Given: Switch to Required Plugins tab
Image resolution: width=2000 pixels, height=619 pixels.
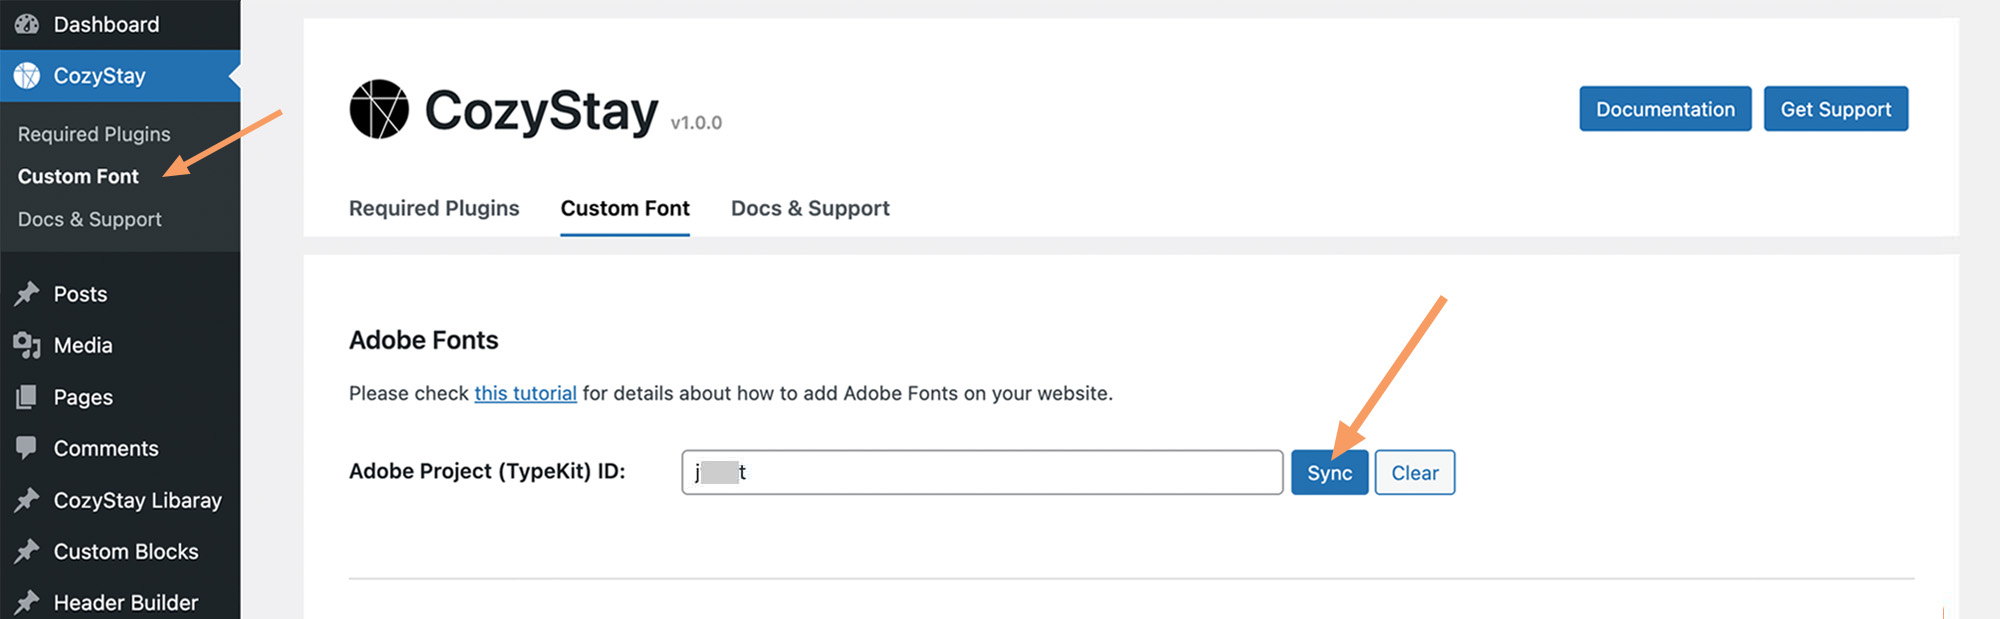Looking at the screenshot, I should tap(434, 208).
